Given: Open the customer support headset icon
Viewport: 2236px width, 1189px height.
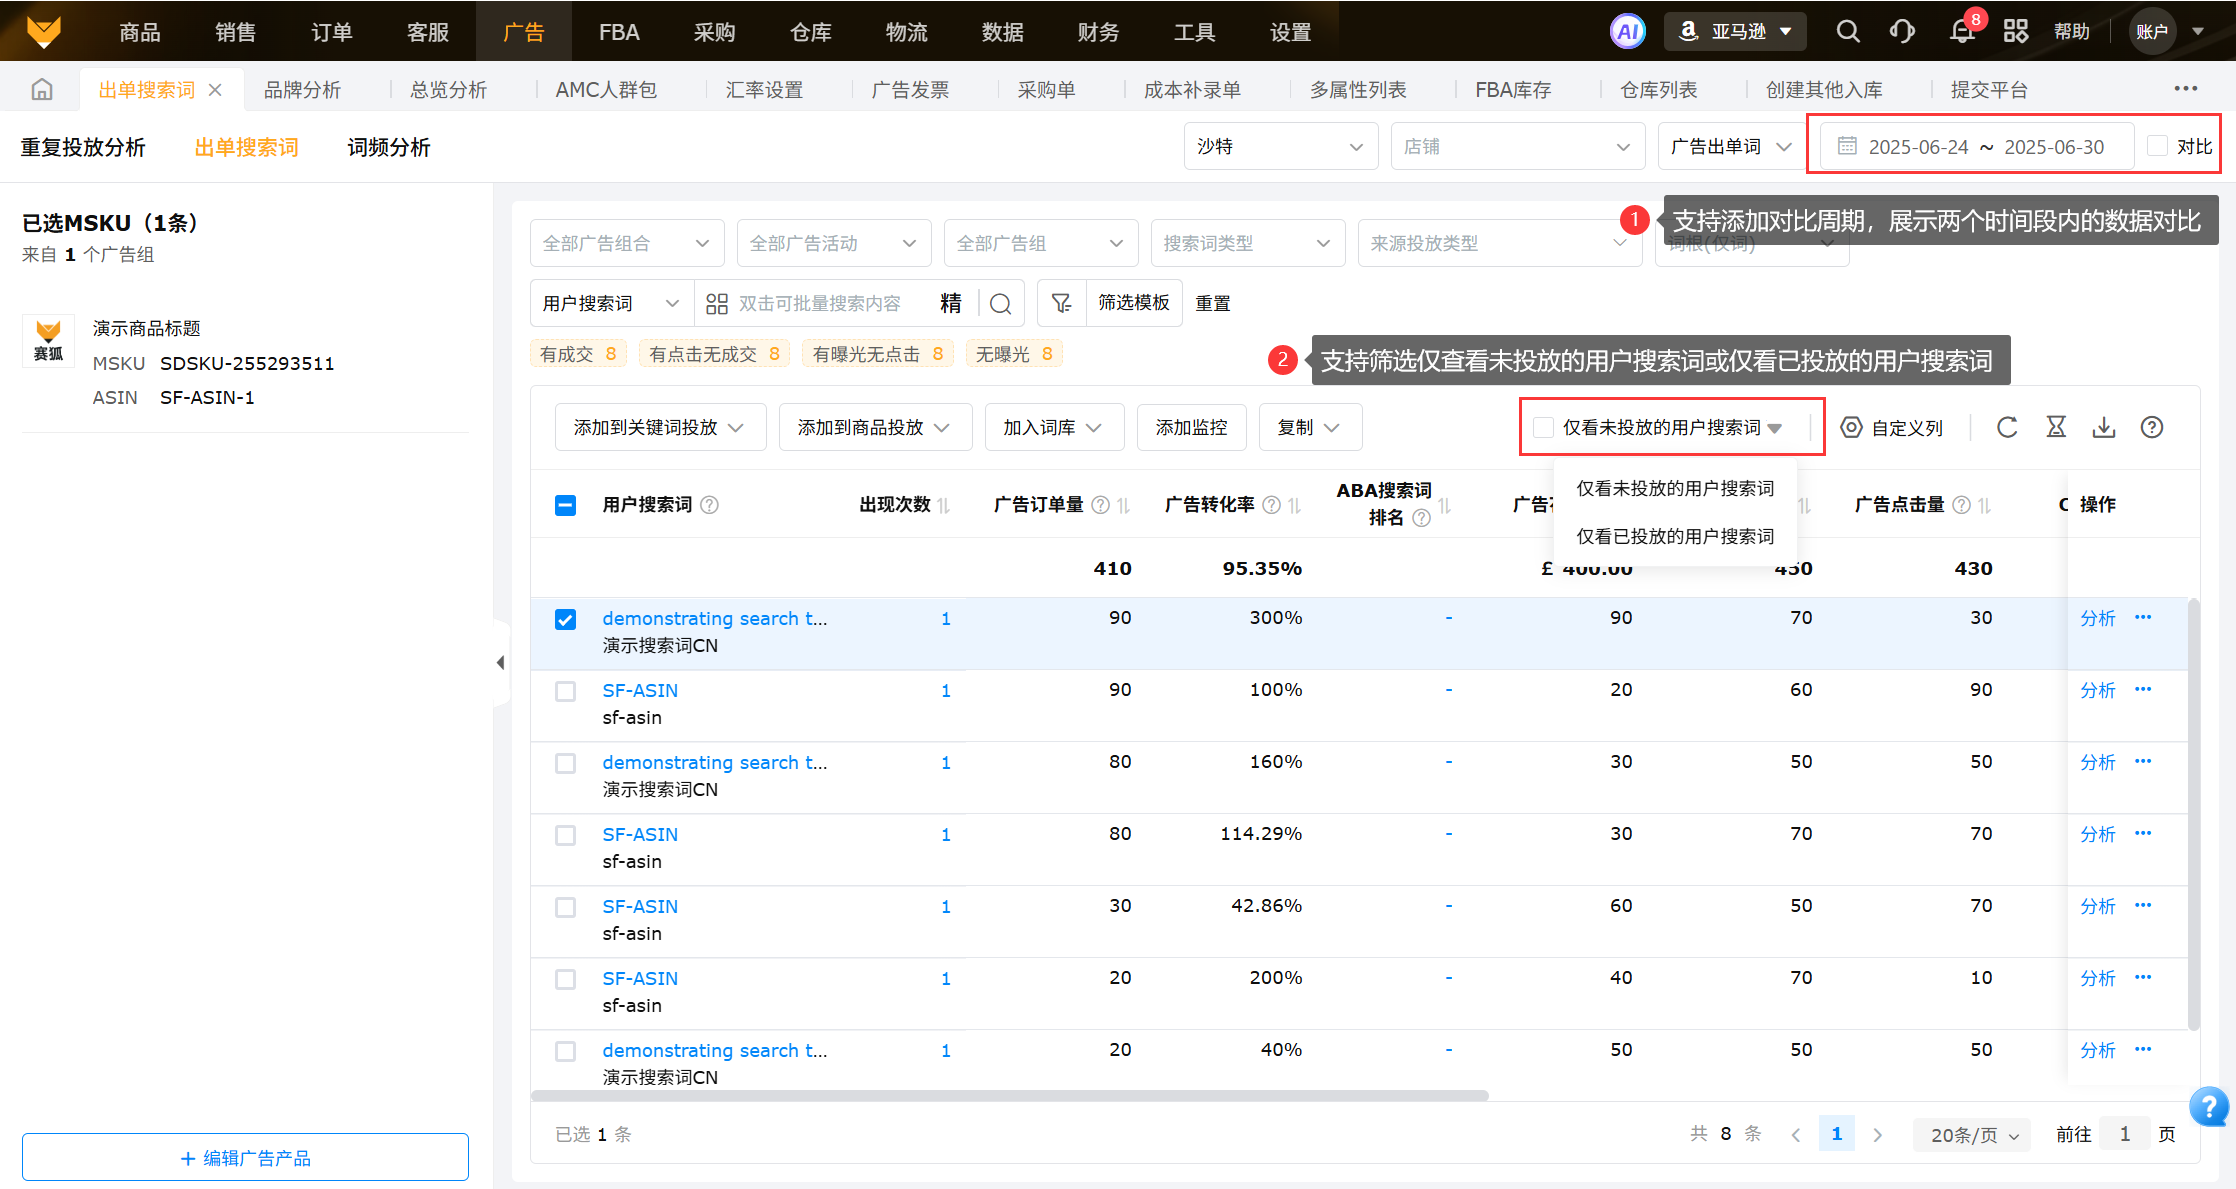Looking at the screenshot, I should pos(1902,31).
